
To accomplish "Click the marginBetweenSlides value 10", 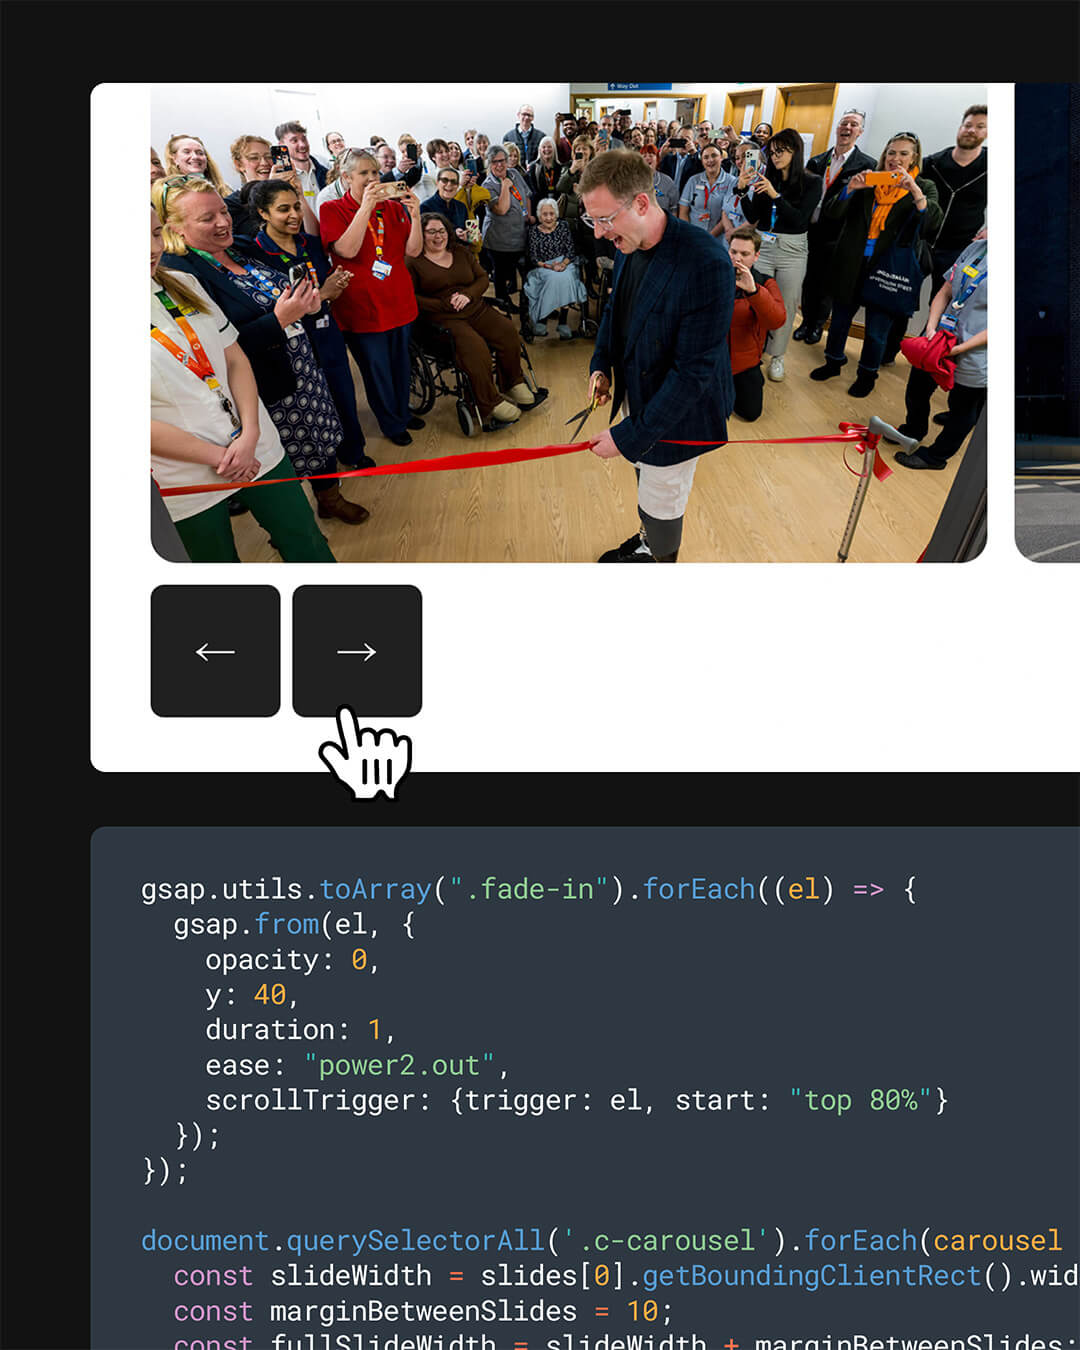I will 642,1311.
